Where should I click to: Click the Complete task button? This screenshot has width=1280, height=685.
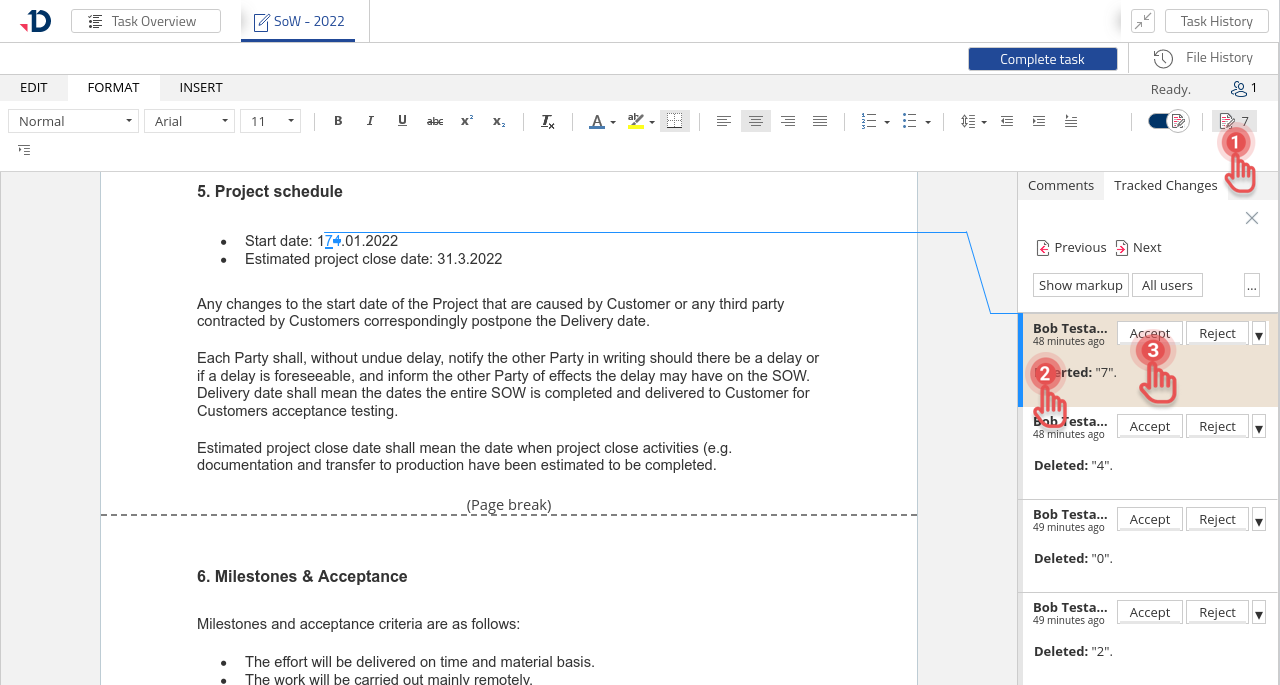(x=1042, y=59)
